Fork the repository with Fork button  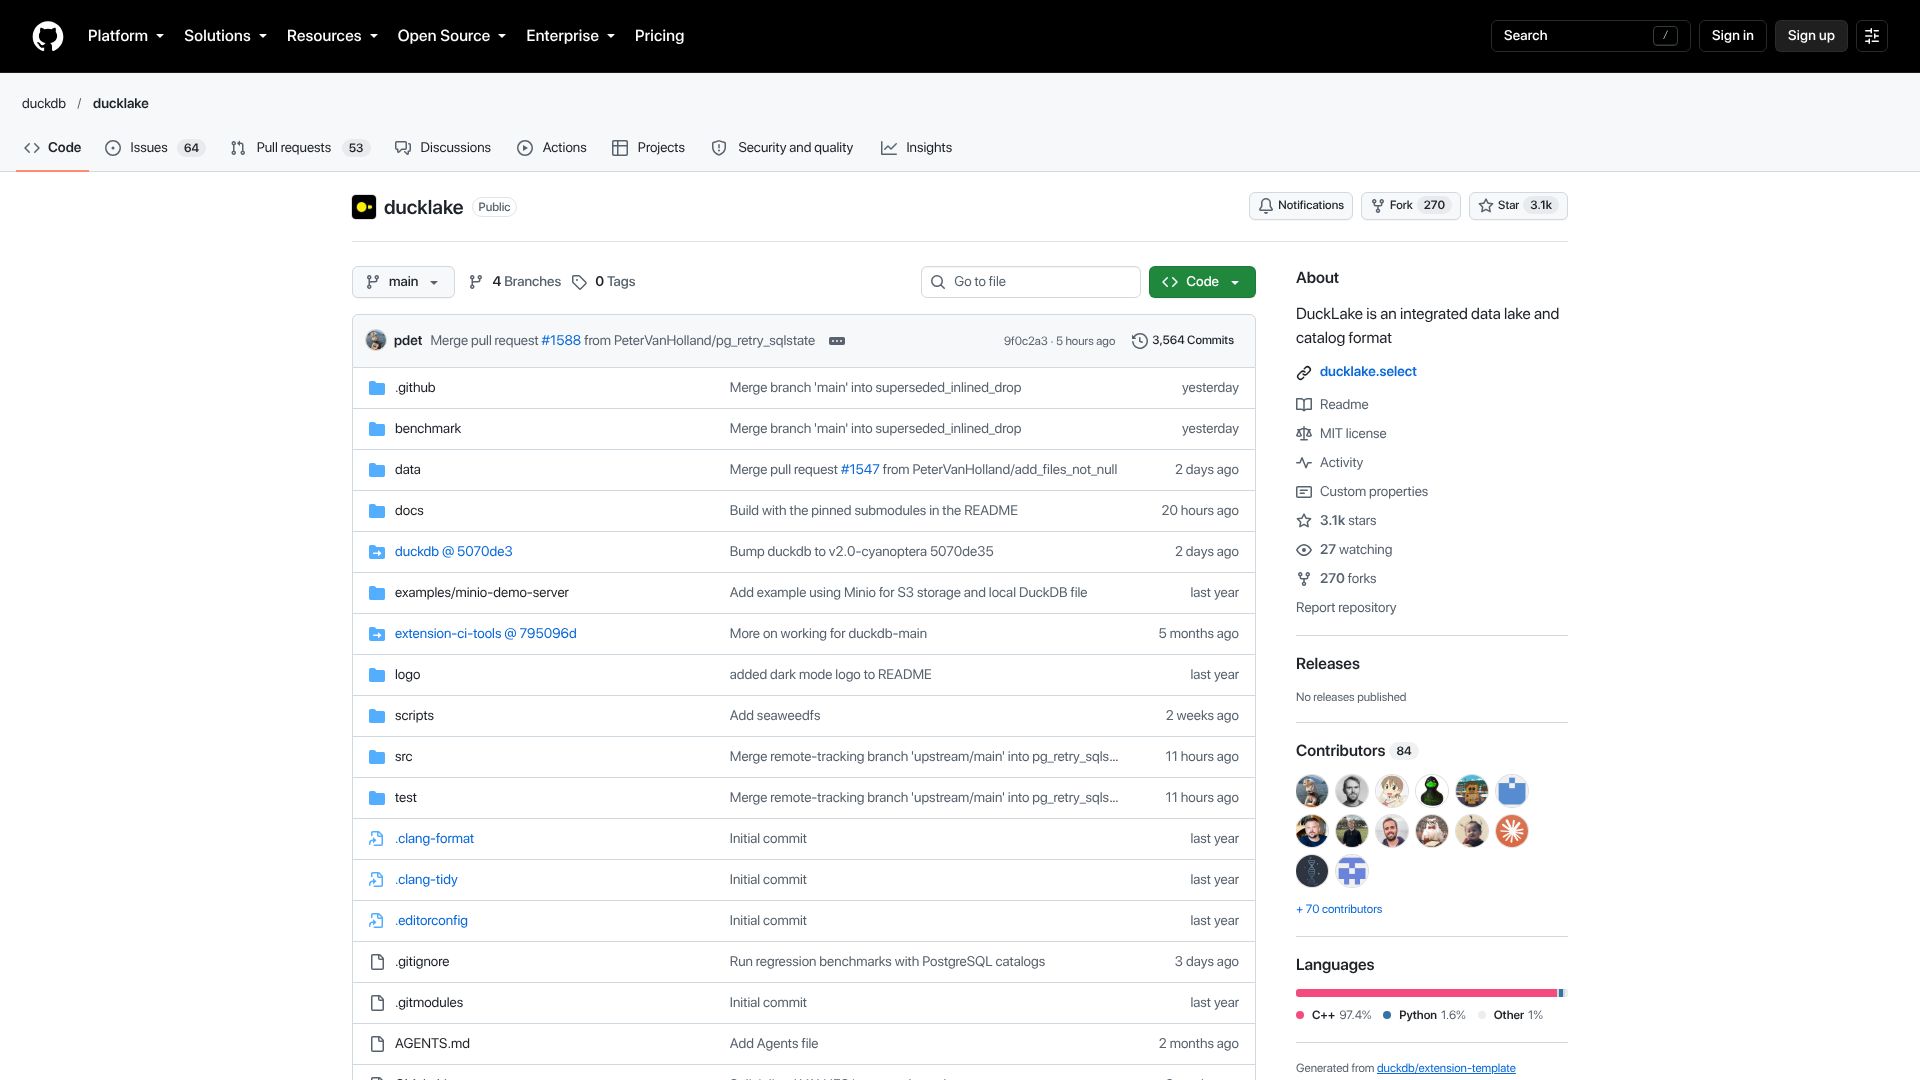tap(1410, 206)
